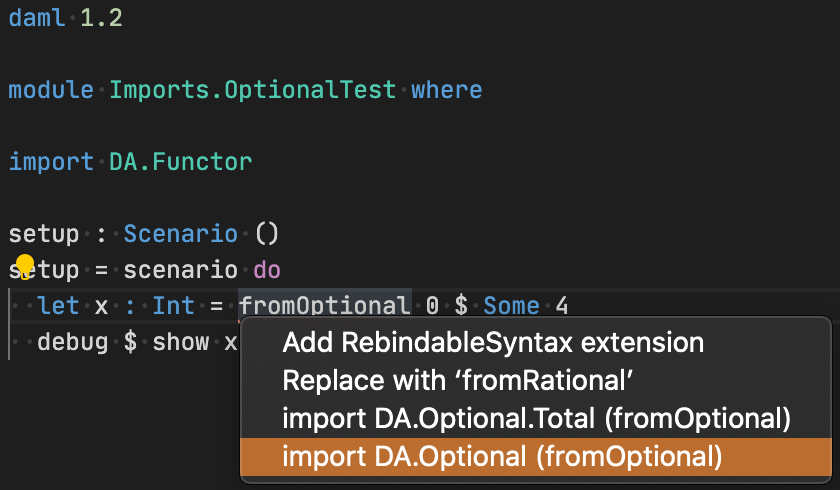Select 'import DA.Optional (fromOptional)' quick fix

pos(501,457)
